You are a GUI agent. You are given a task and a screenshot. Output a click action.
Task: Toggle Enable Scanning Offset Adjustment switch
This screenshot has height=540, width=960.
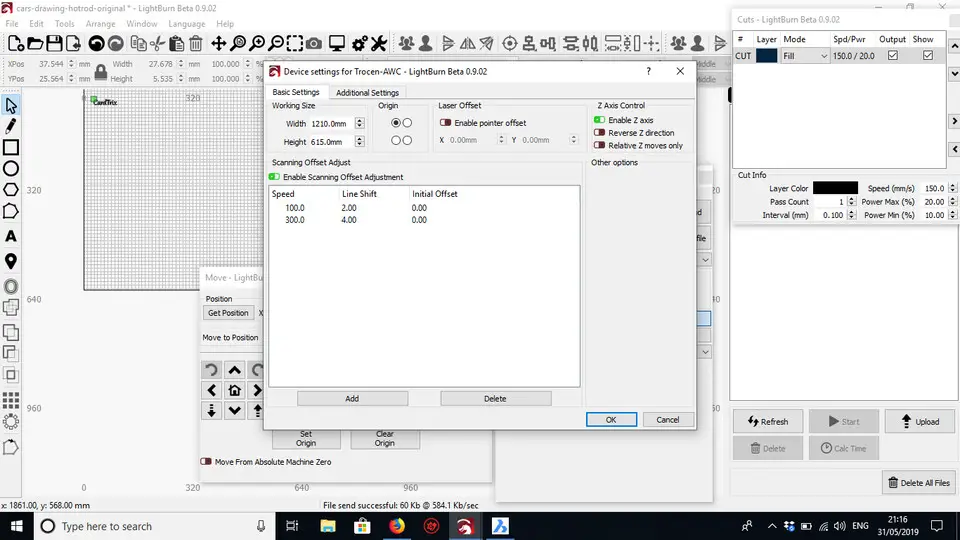274,177
